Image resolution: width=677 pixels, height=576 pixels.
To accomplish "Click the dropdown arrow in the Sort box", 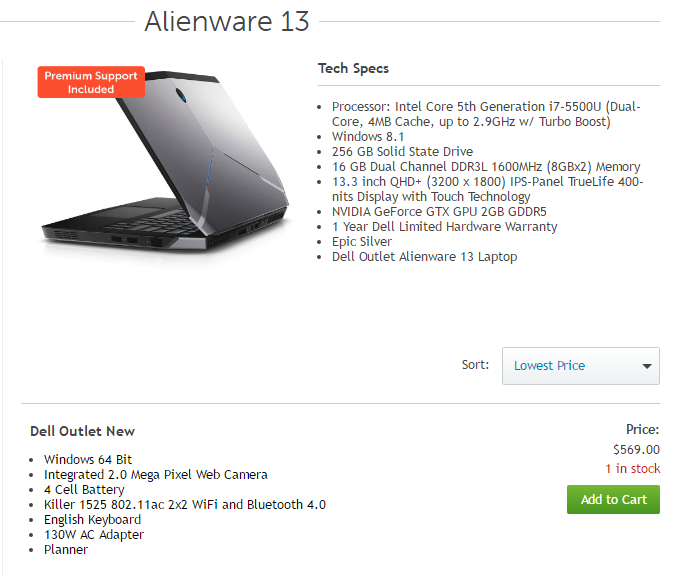I will click(x=646, y=366).
